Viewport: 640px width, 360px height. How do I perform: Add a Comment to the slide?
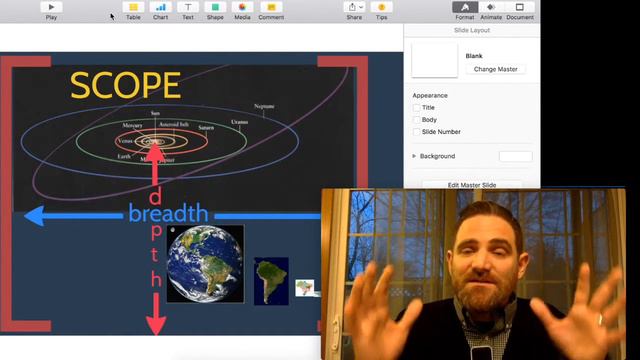[x=271, y=7]
